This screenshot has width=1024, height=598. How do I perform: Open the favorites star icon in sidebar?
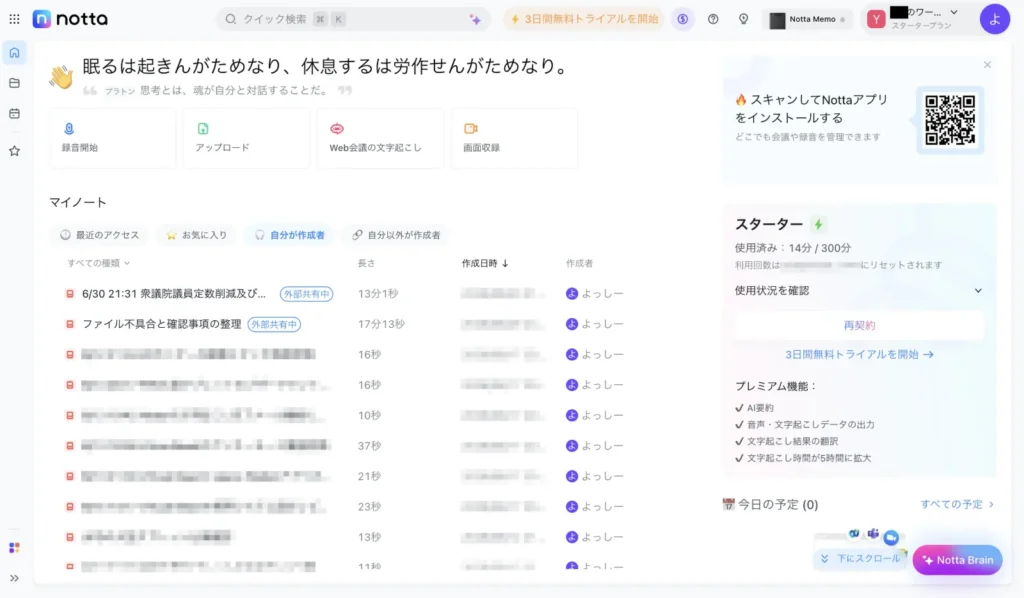coord(14,151)
